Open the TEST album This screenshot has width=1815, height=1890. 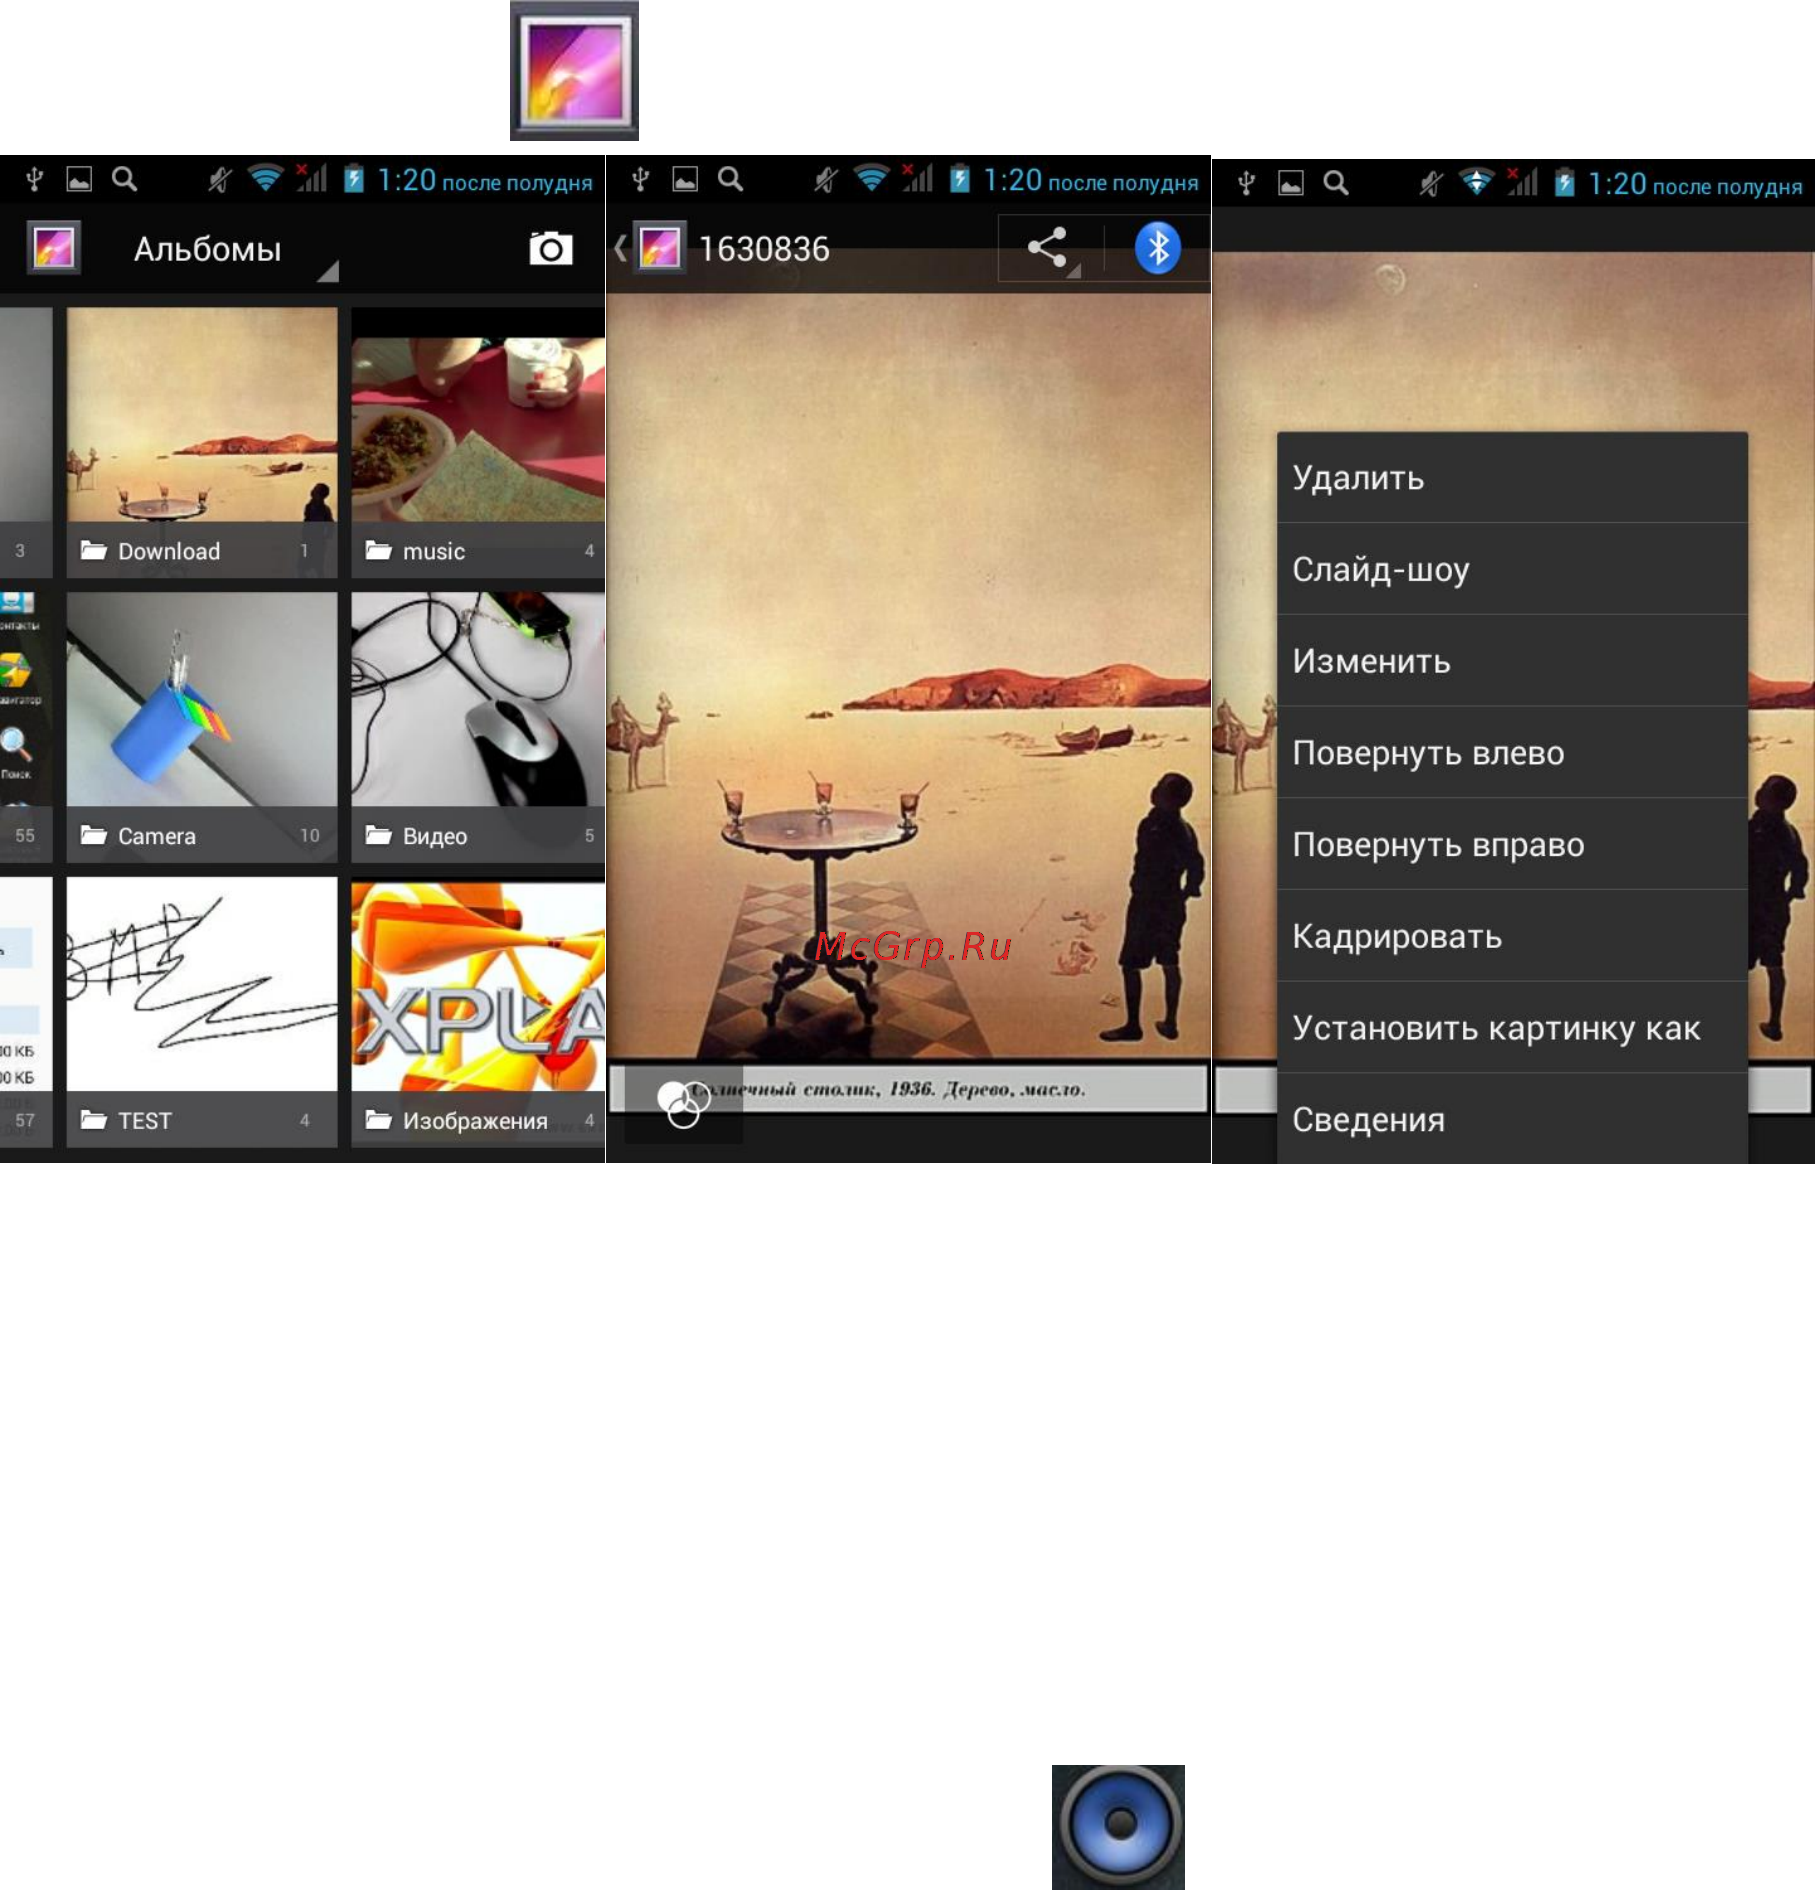pyautogui.click(x=202, y=1012)
